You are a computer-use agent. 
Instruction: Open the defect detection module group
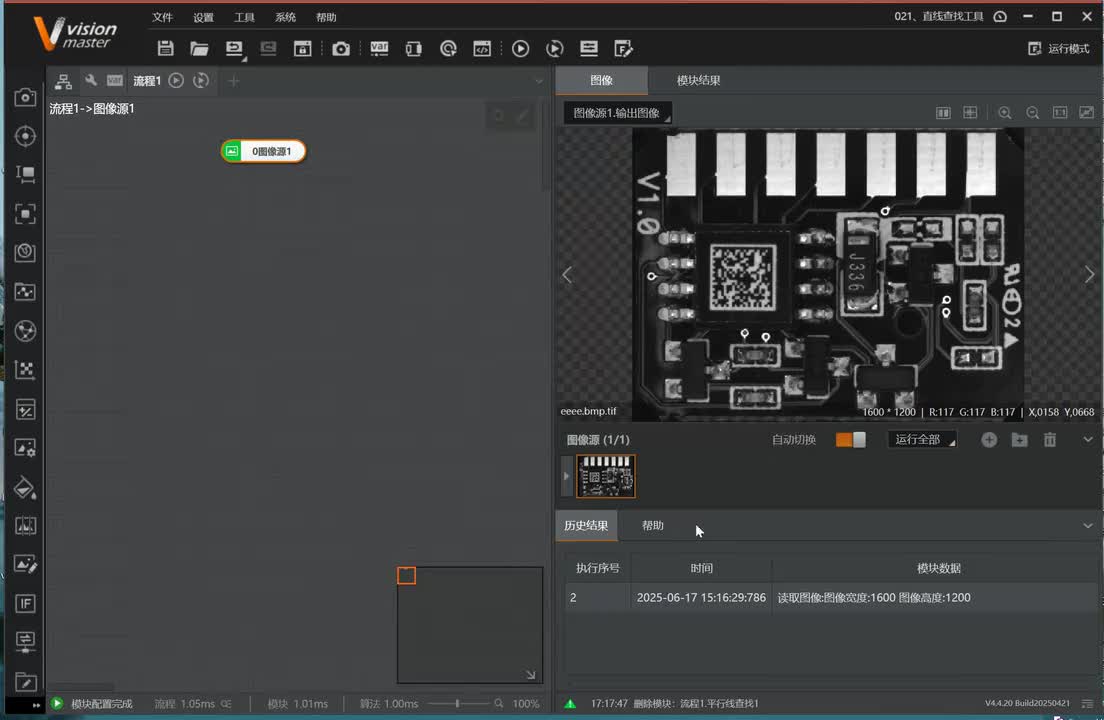click(25, 526)
